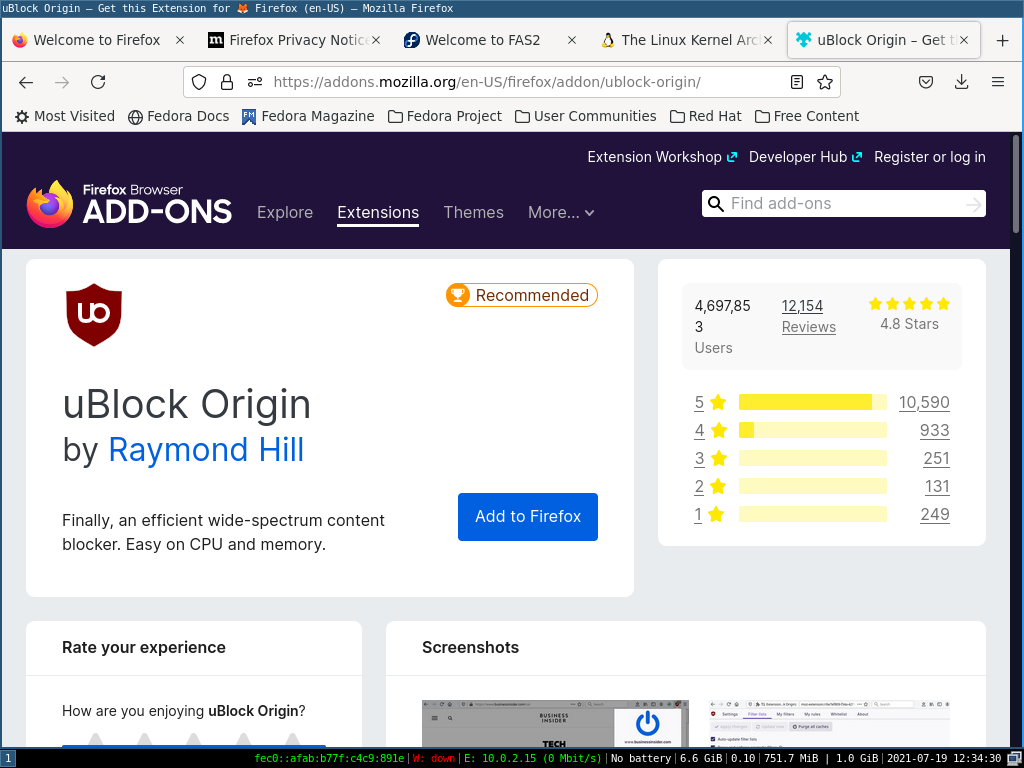
Task: Click Register or log in
Action: [929, 157]
